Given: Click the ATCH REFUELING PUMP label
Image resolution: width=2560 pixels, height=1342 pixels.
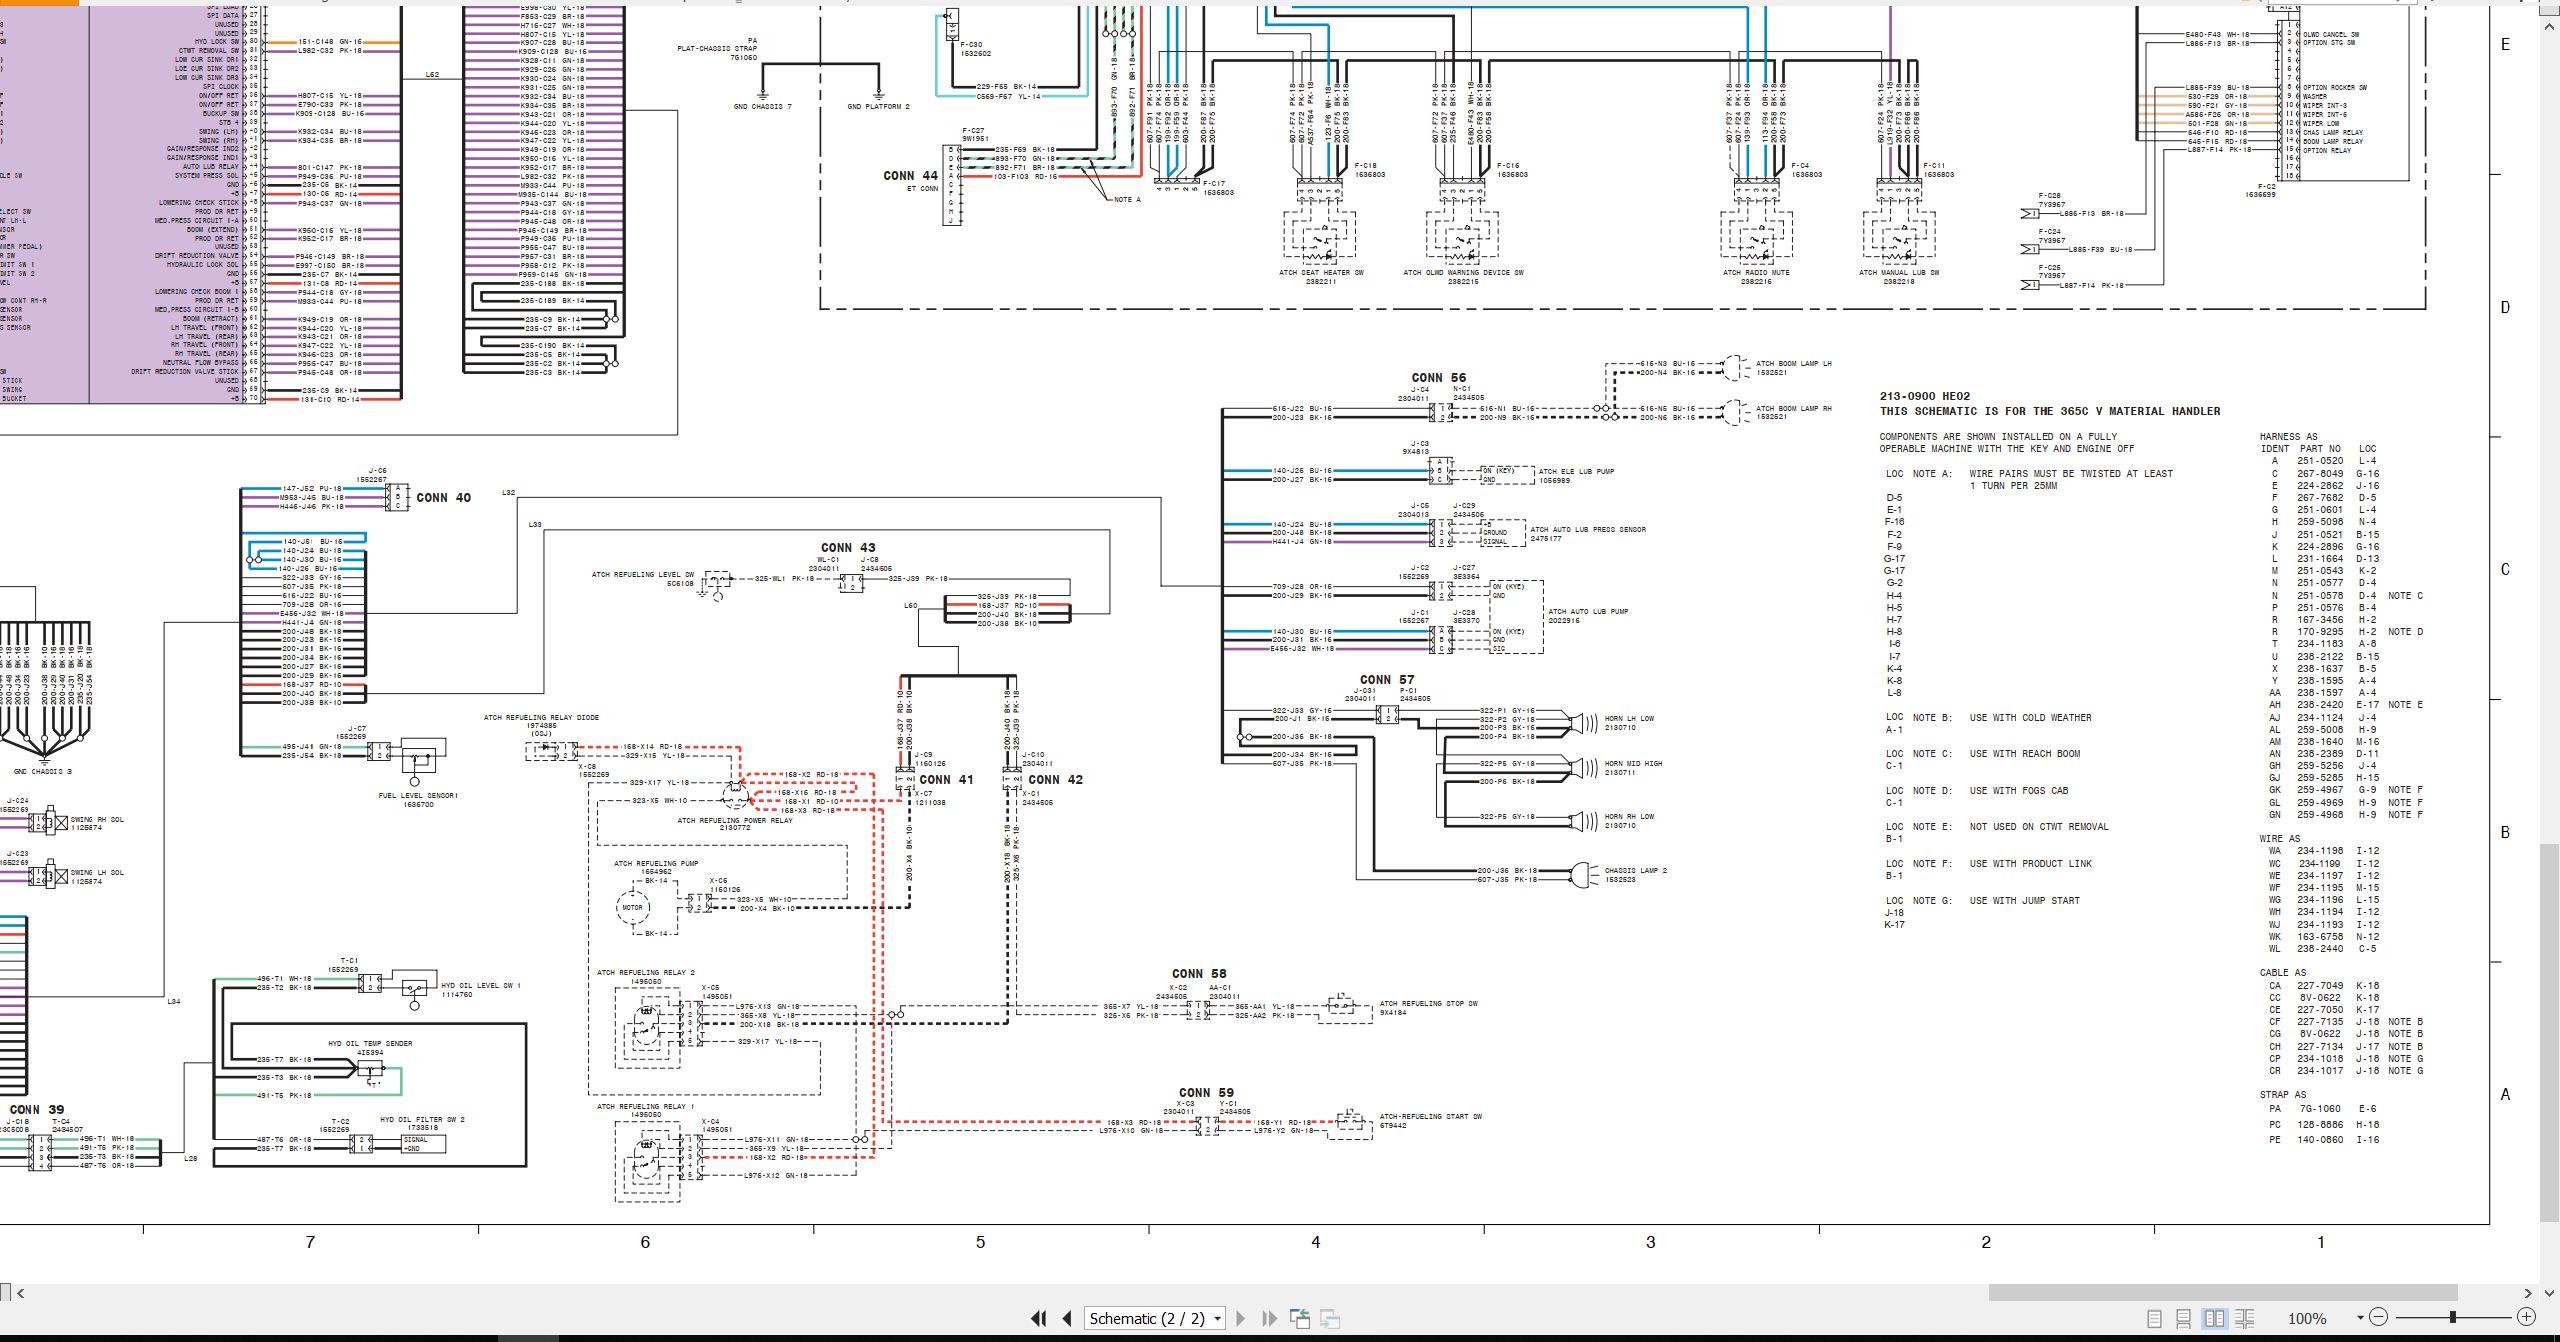Looking at the screenshot, I should [x=656, y=863].
